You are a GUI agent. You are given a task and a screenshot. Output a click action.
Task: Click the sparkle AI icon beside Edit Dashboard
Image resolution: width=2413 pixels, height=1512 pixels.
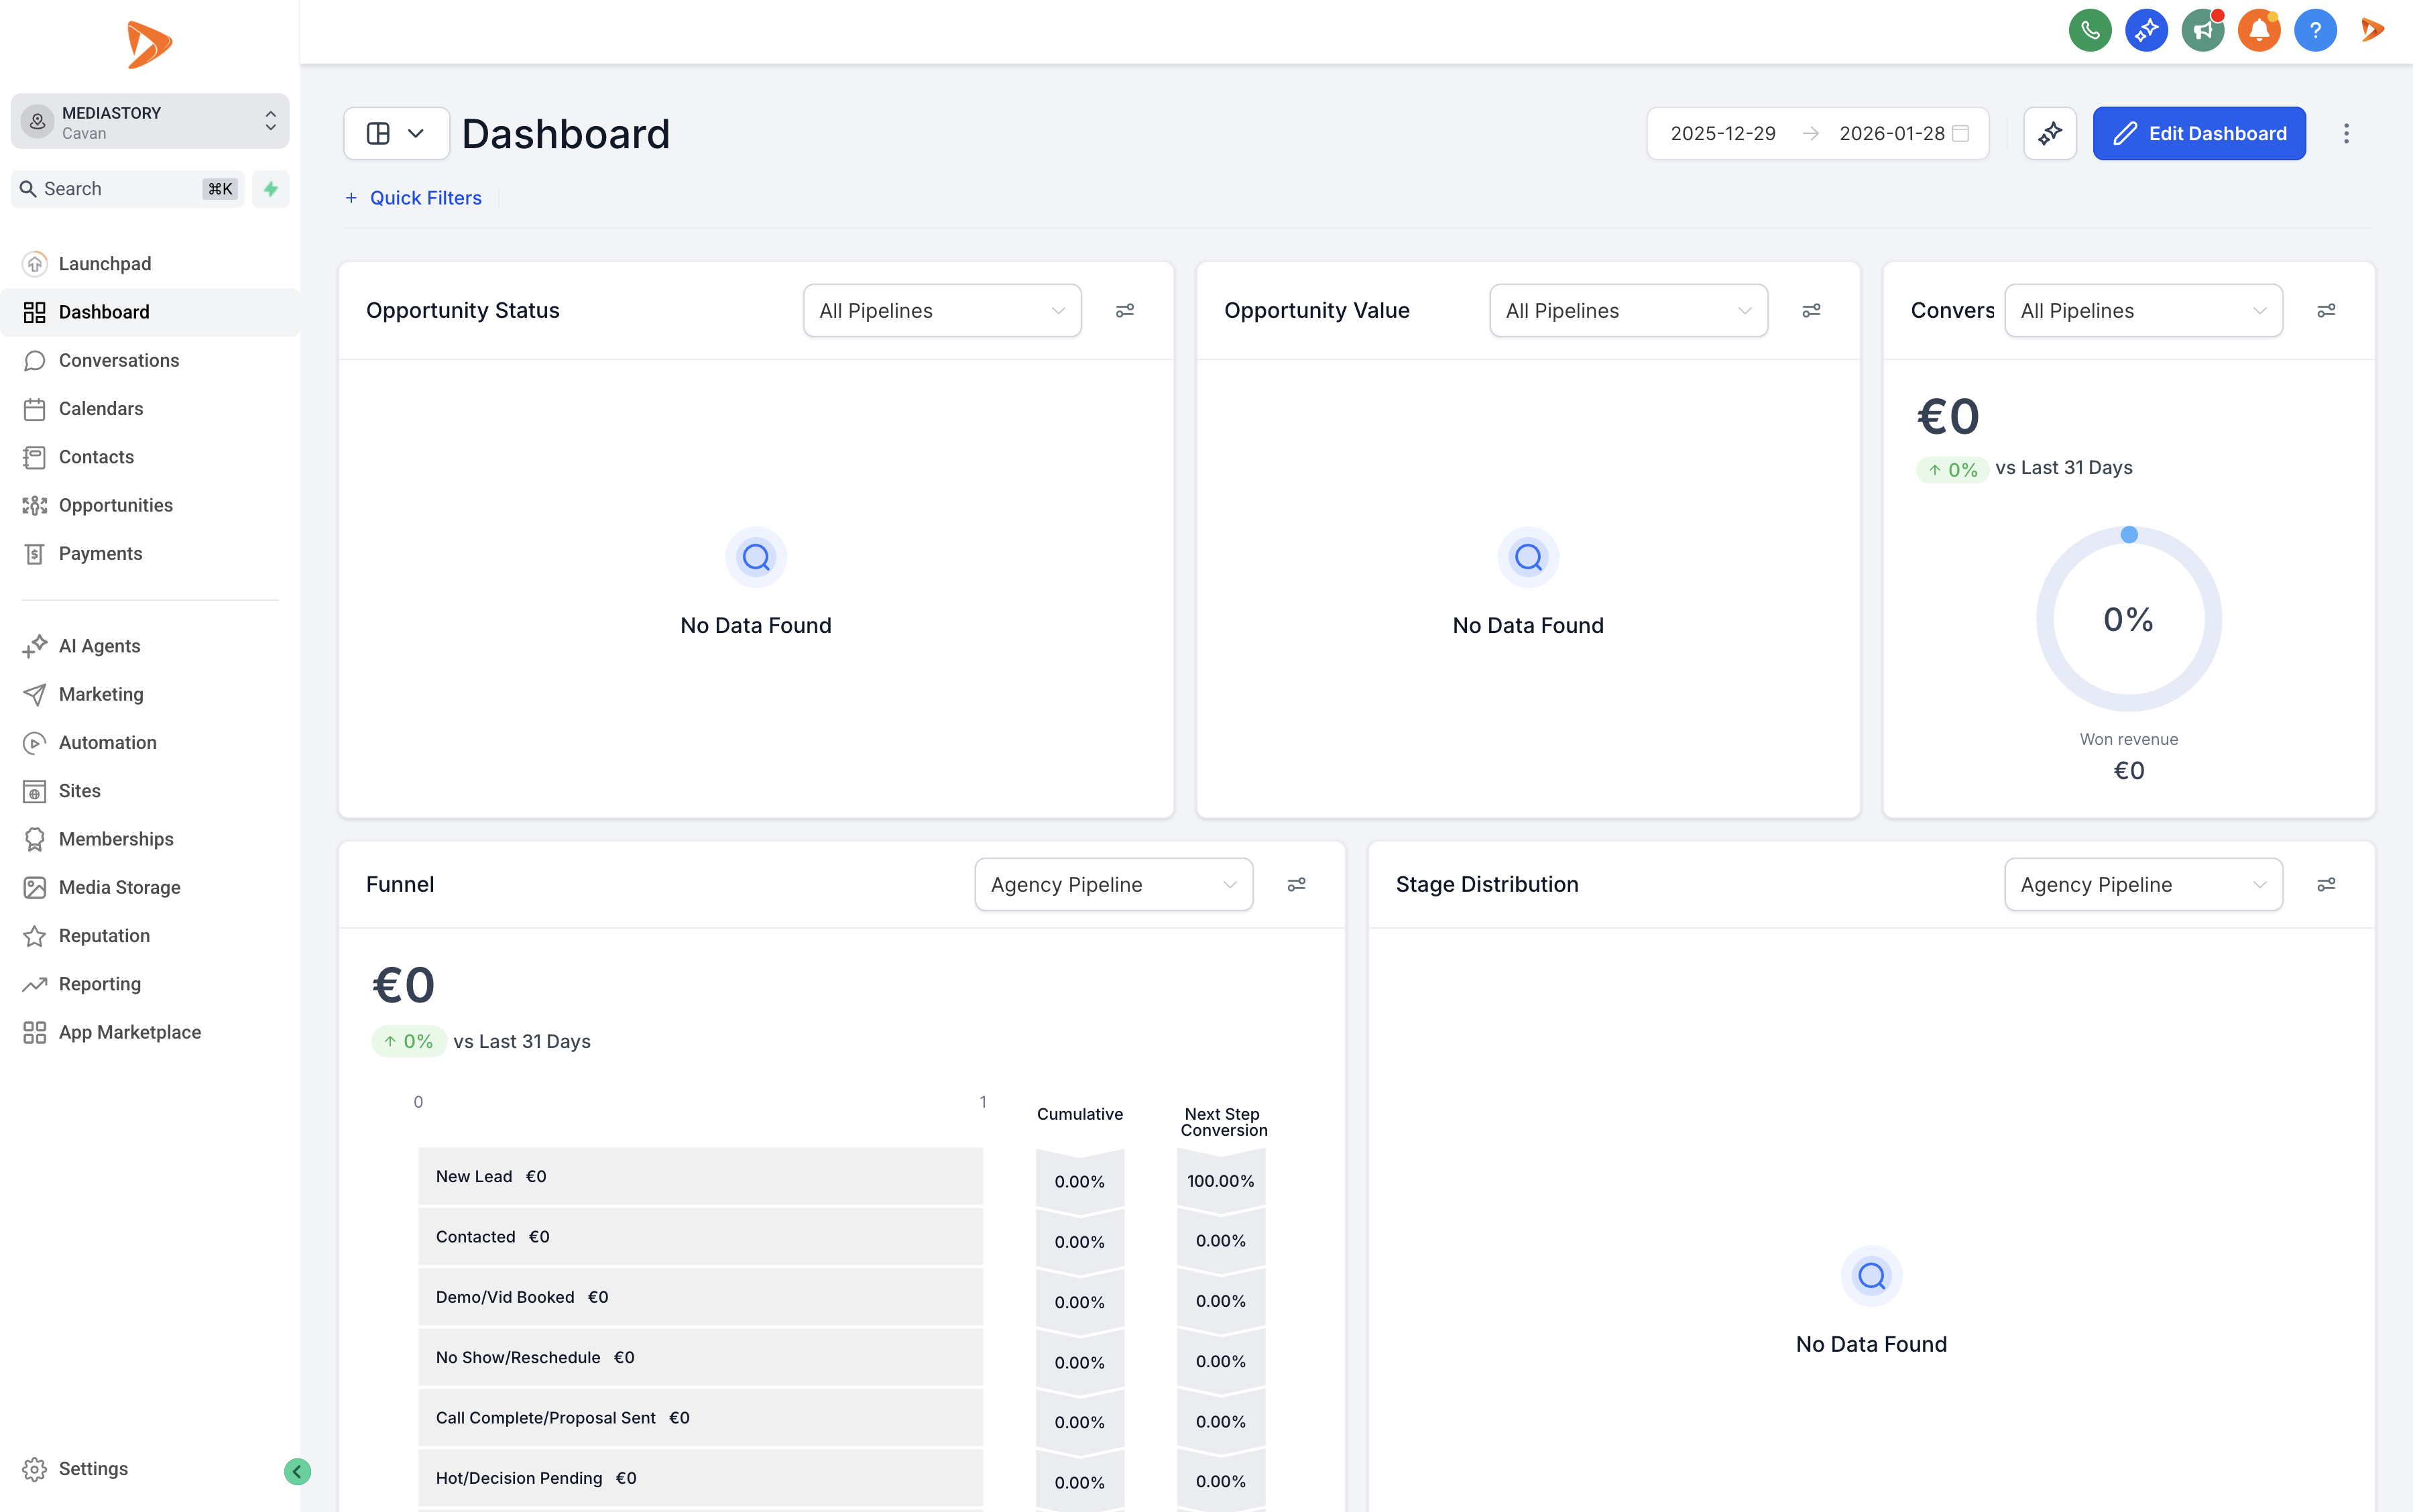[x=2049, y=133]
